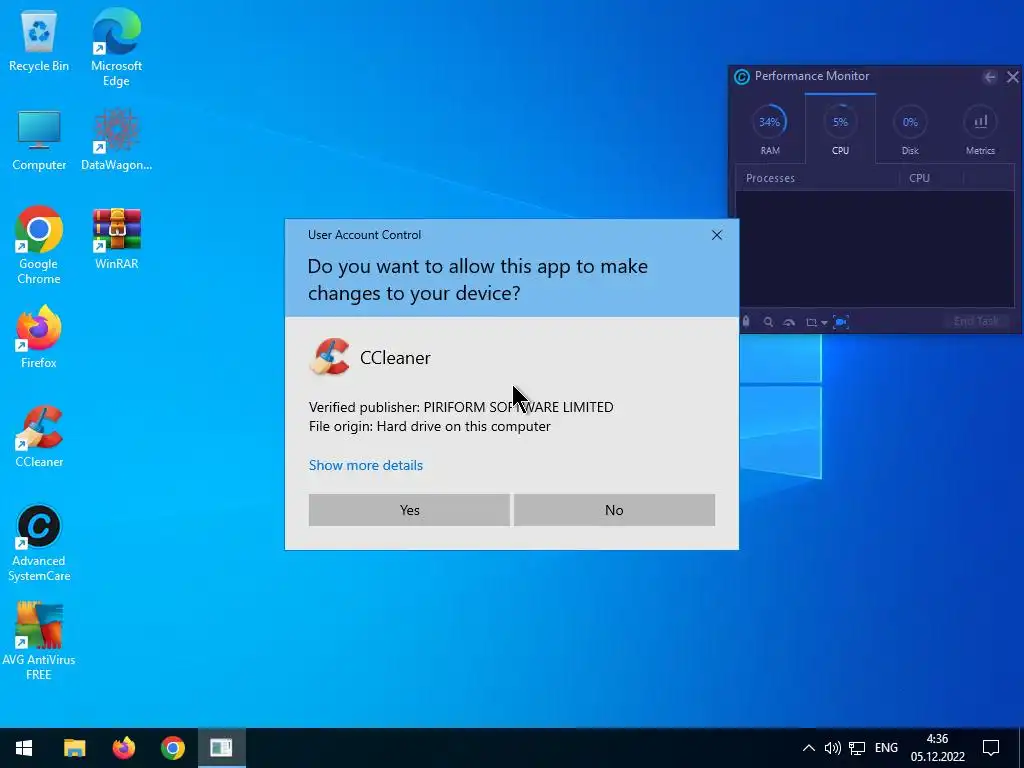Select the Advanced SystemCare desktop shortcut
Image resolution: width=1024 pixels, height=768 pixels.
39,543
